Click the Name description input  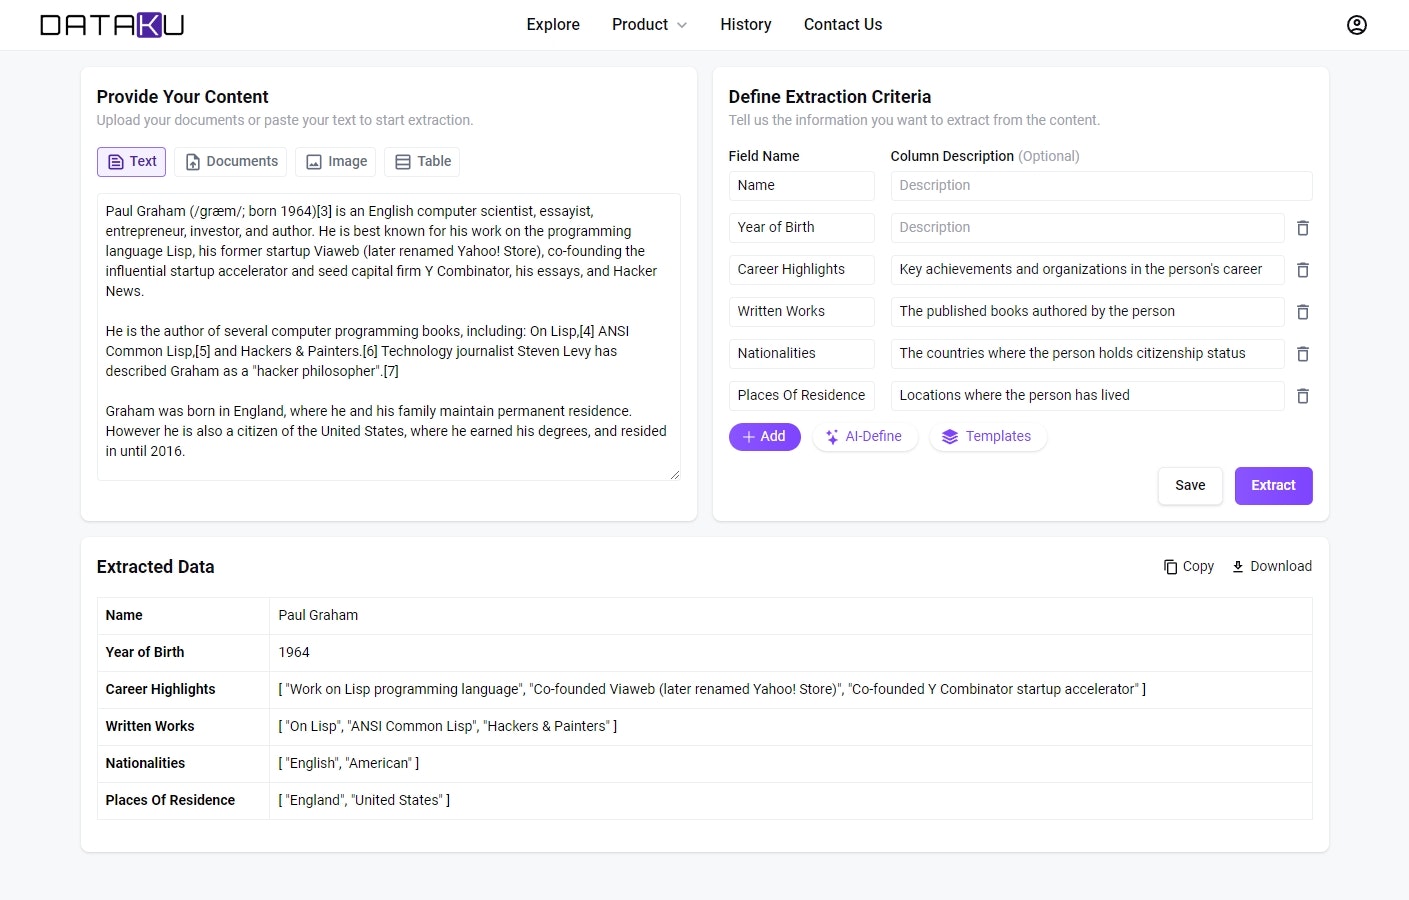pos(1101,186)
